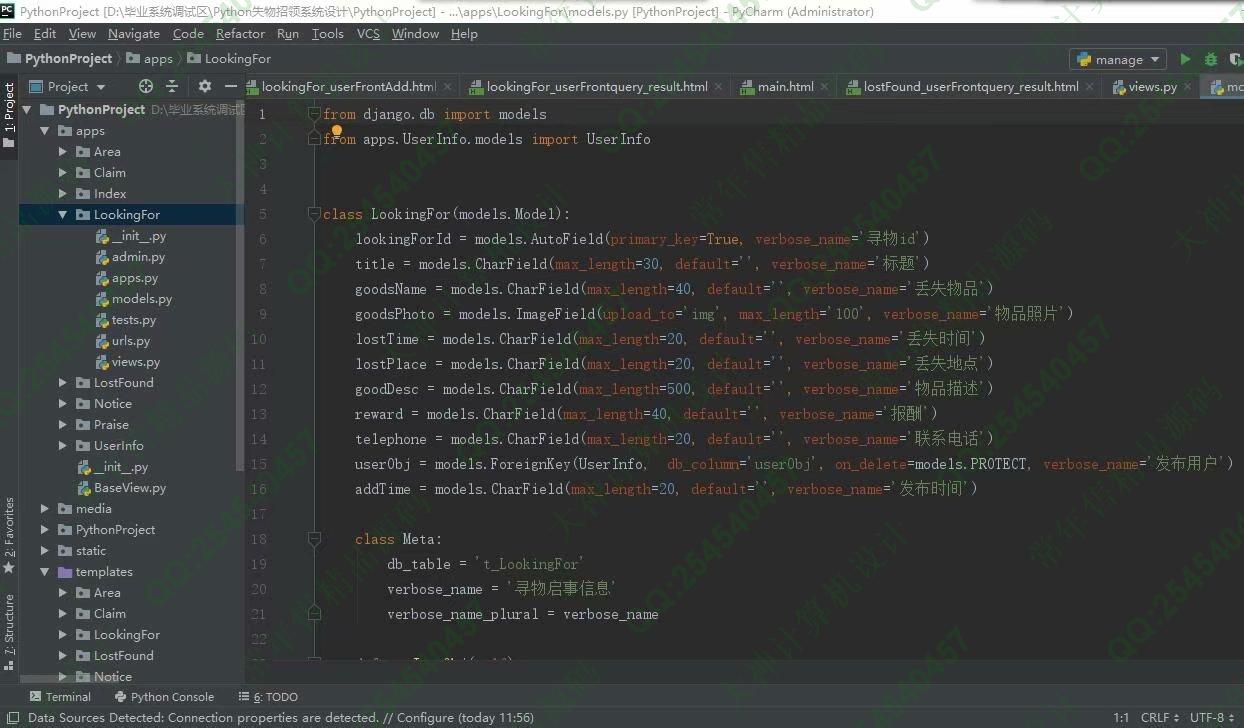Collapse the templates folder arrow
Viewport: 1244px width, 728px height.
[x=44, y=572]
